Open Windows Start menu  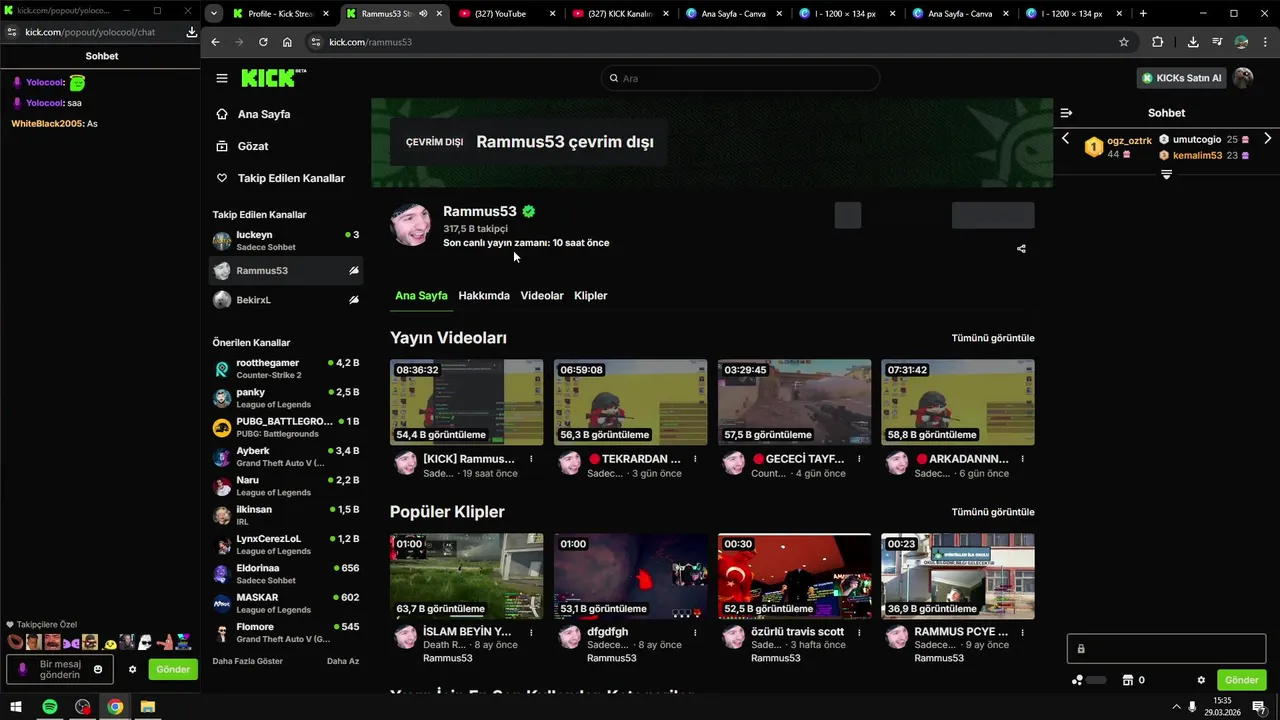(x=16, y=707)
